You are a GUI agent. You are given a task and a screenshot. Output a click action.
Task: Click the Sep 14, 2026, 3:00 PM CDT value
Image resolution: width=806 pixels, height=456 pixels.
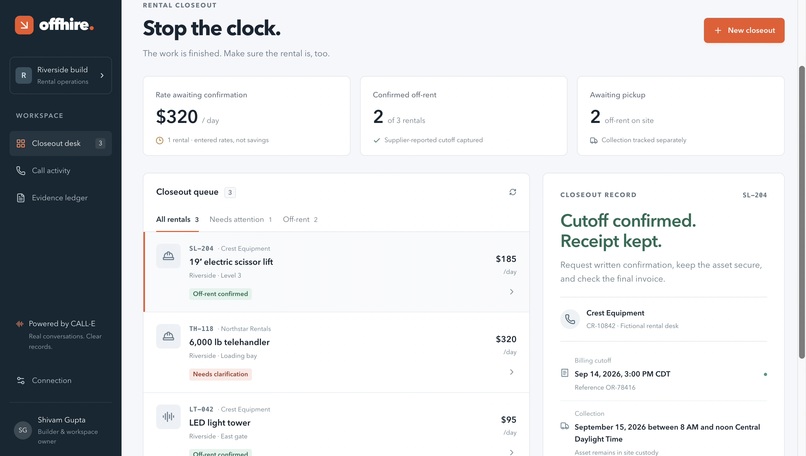pyautogui.click(x=622, y=374)
